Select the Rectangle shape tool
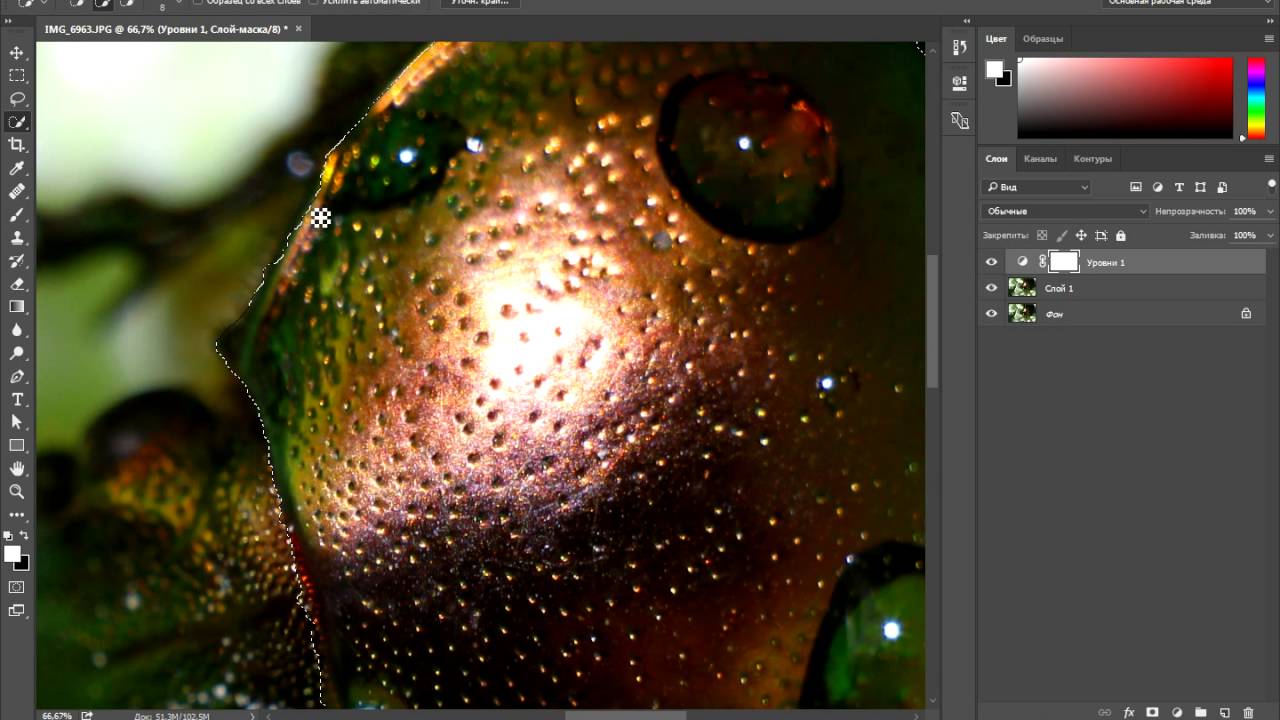Viewport: 1280px width, 720px height. [17, 445]
